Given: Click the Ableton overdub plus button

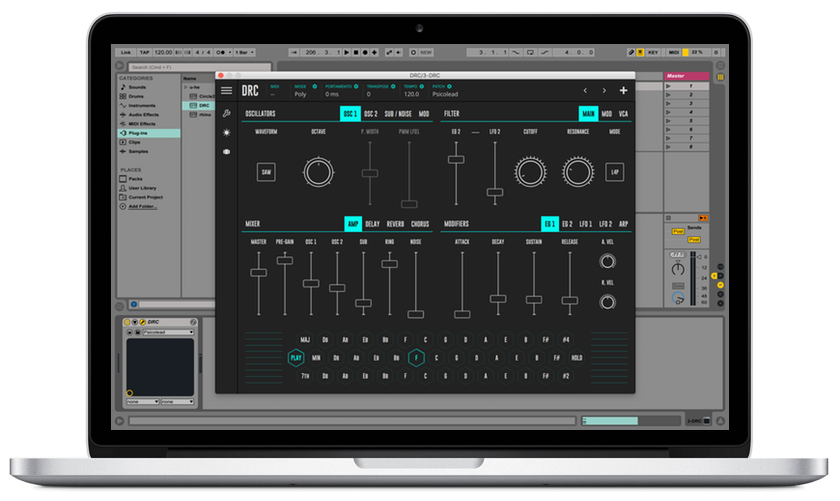Looking at the screenshot, I should tap(374, 53).
